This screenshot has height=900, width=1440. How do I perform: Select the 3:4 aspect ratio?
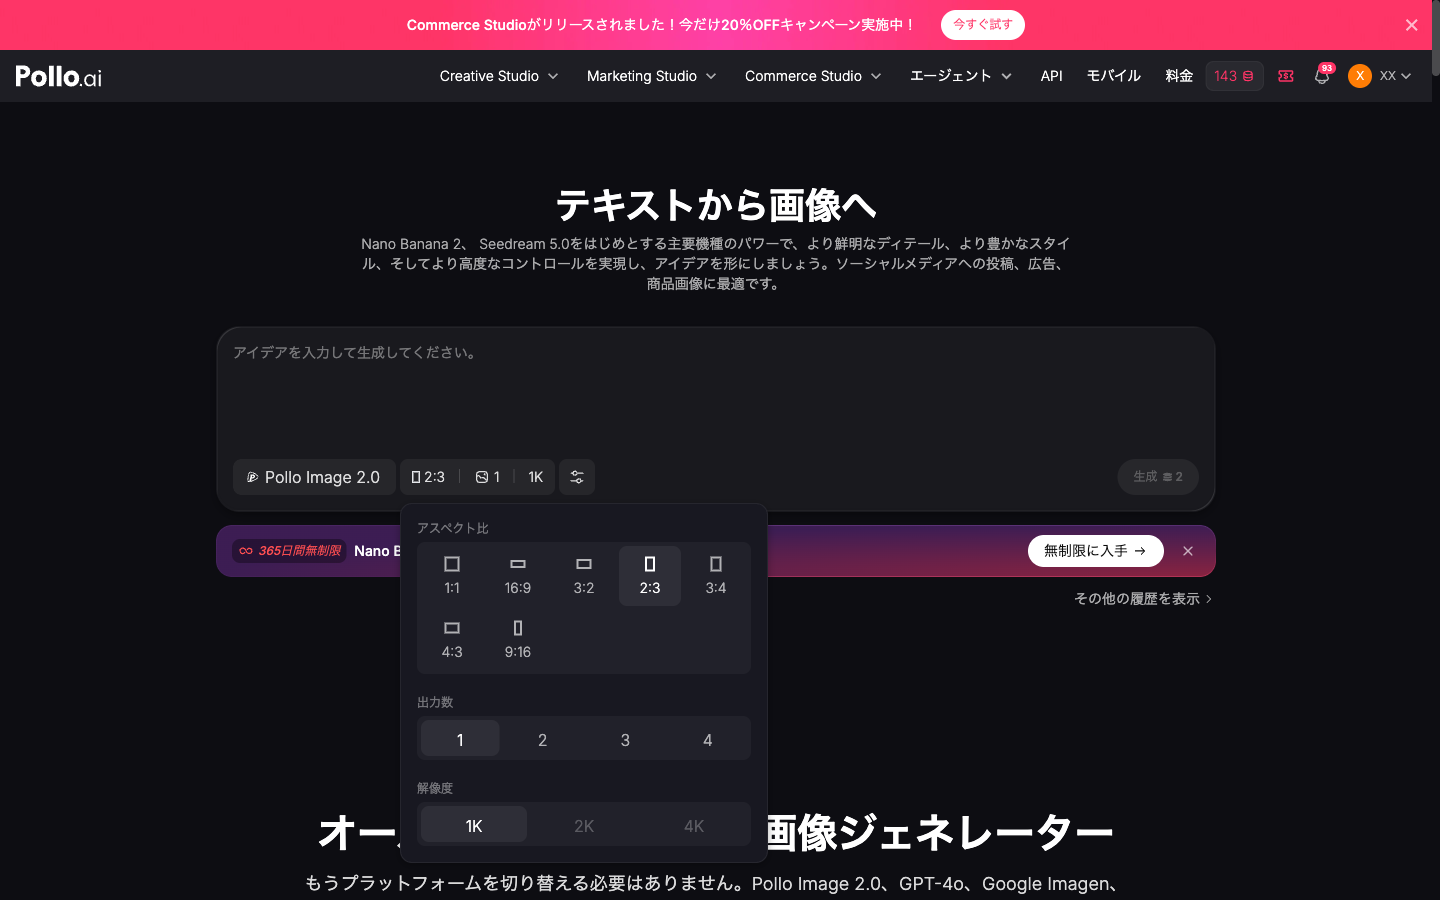coord(716,576)
